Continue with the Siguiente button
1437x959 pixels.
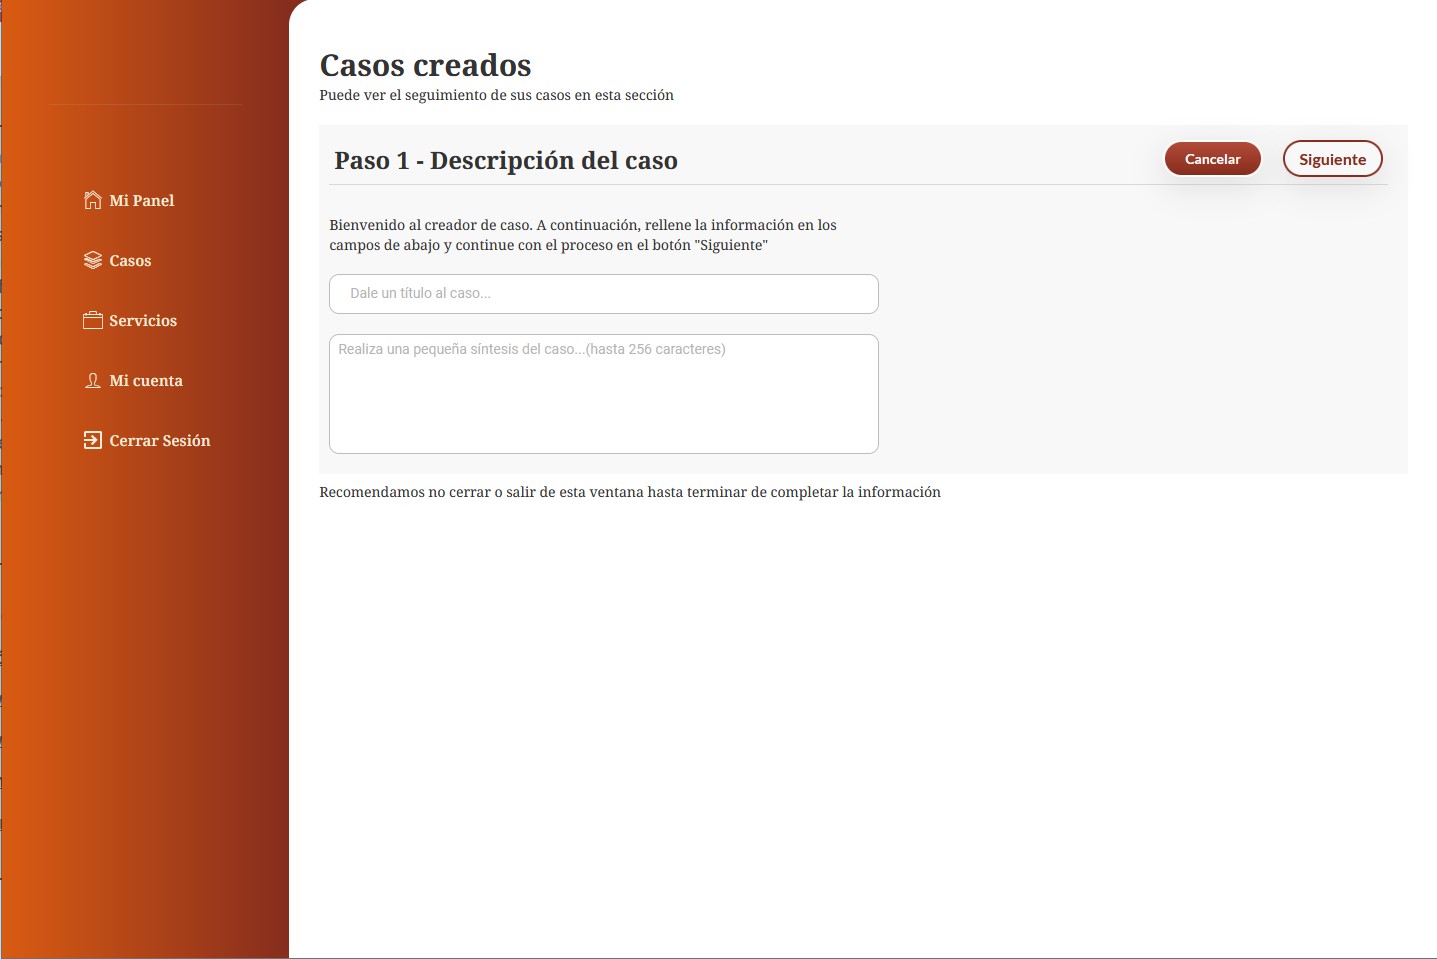pos(1332,159)
